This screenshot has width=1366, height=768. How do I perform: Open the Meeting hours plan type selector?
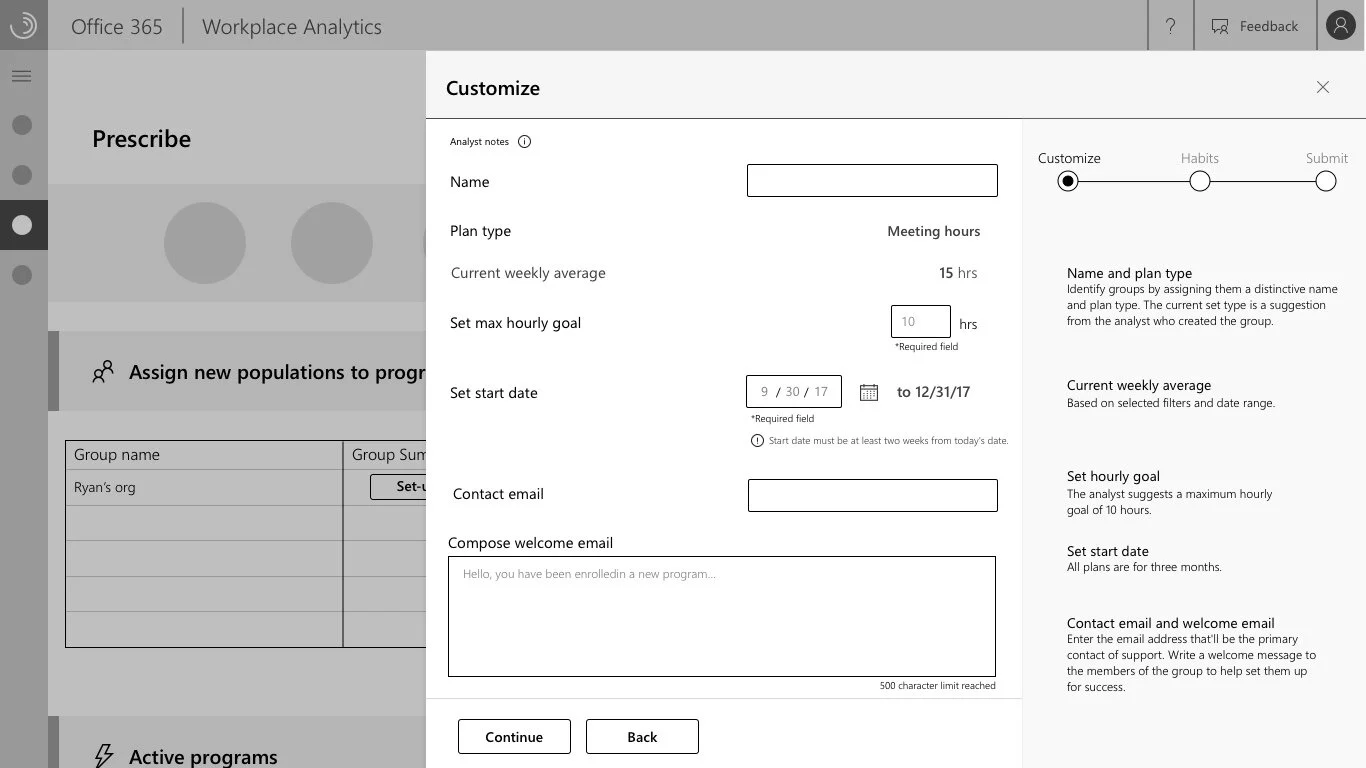coord(933,231)
